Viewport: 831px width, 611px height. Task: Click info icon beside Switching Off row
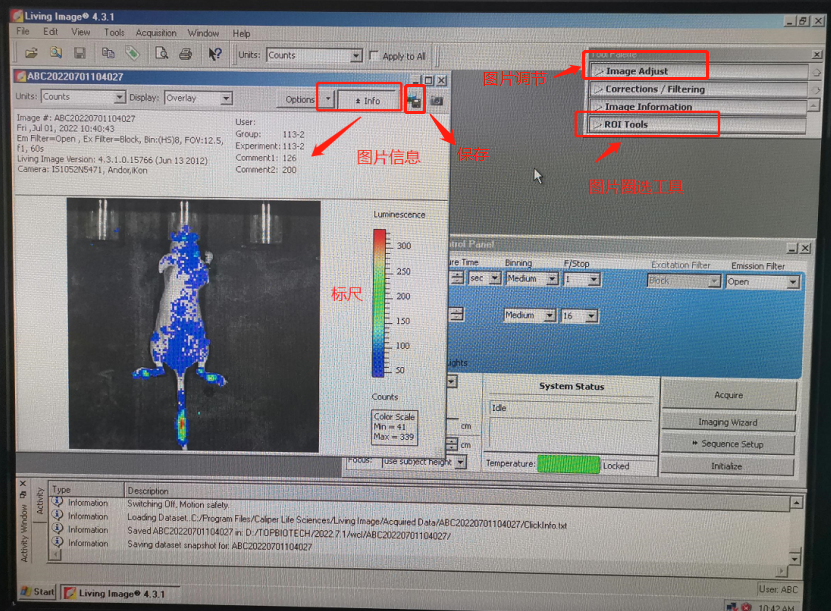(58, 502)
